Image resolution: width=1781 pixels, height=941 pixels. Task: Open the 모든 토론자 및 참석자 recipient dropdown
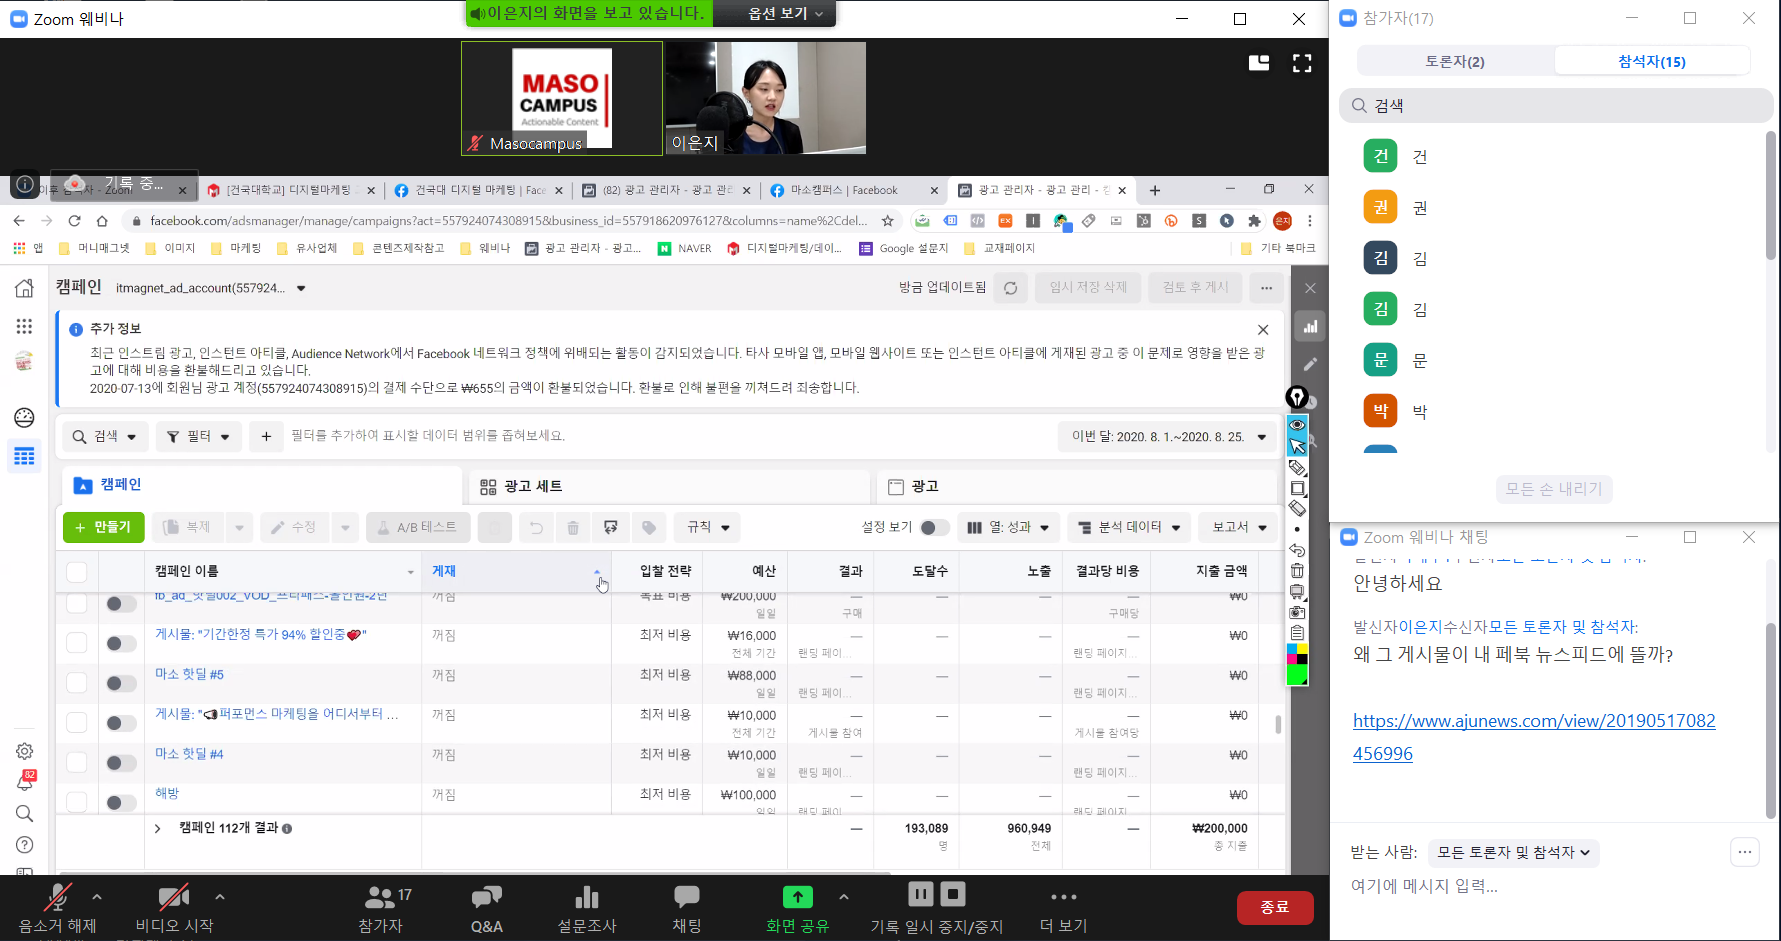pyautogui.click(x=1513, y=853)
